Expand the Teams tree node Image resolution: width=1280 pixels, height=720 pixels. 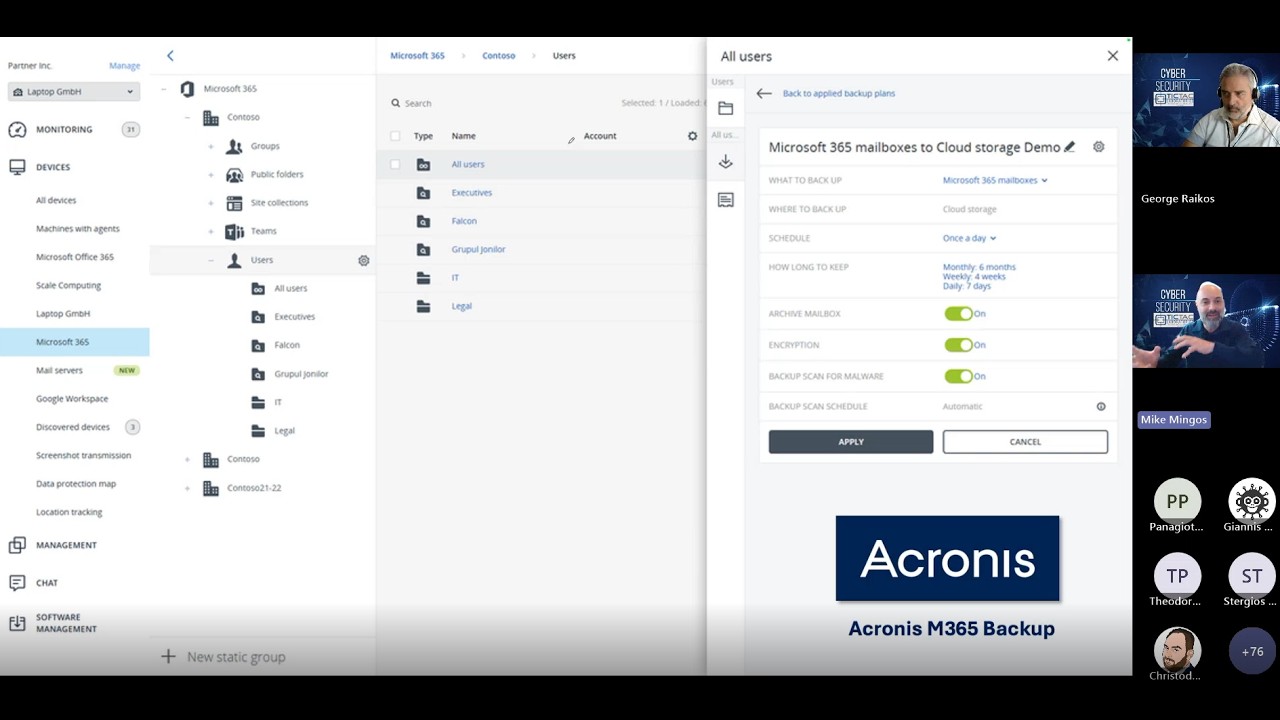[211, 231]
